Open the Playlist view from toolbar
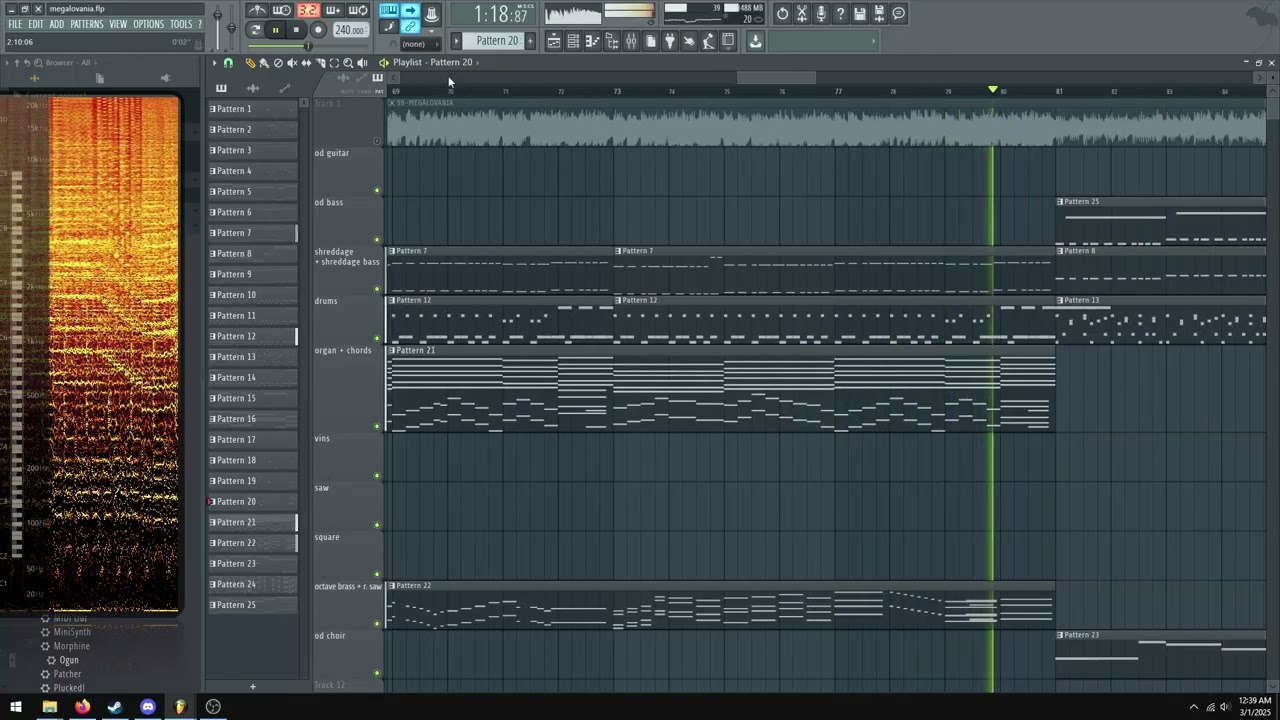Screen dimensions: 1280x720 click(553, 41)
